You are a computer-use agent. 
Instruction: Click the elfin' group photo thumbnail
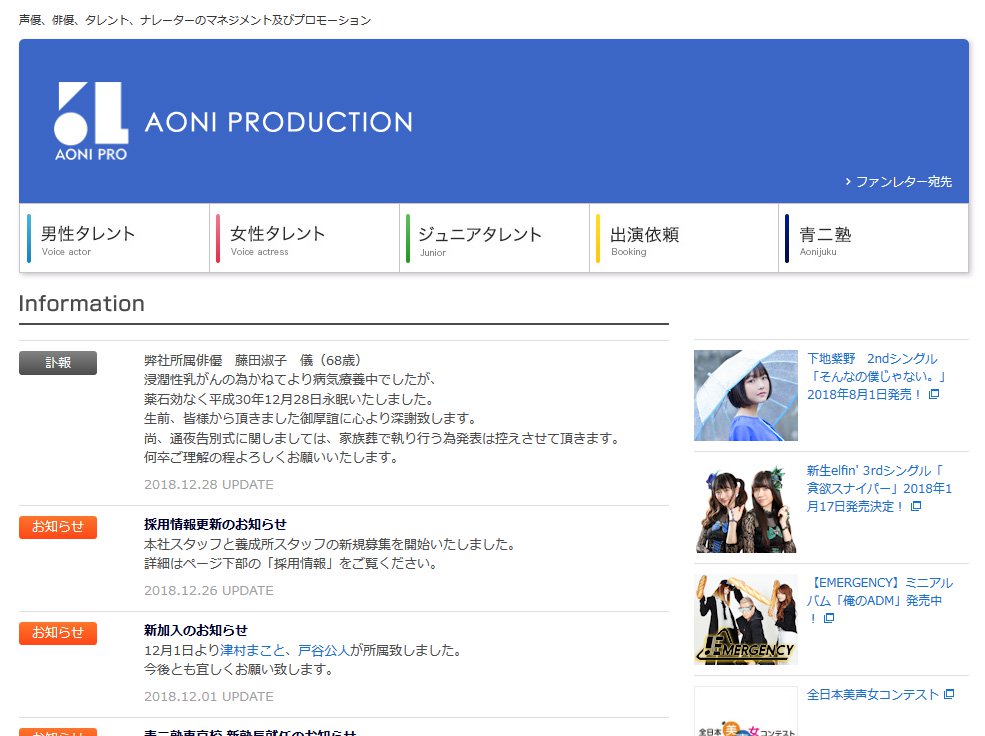point(745,507)
